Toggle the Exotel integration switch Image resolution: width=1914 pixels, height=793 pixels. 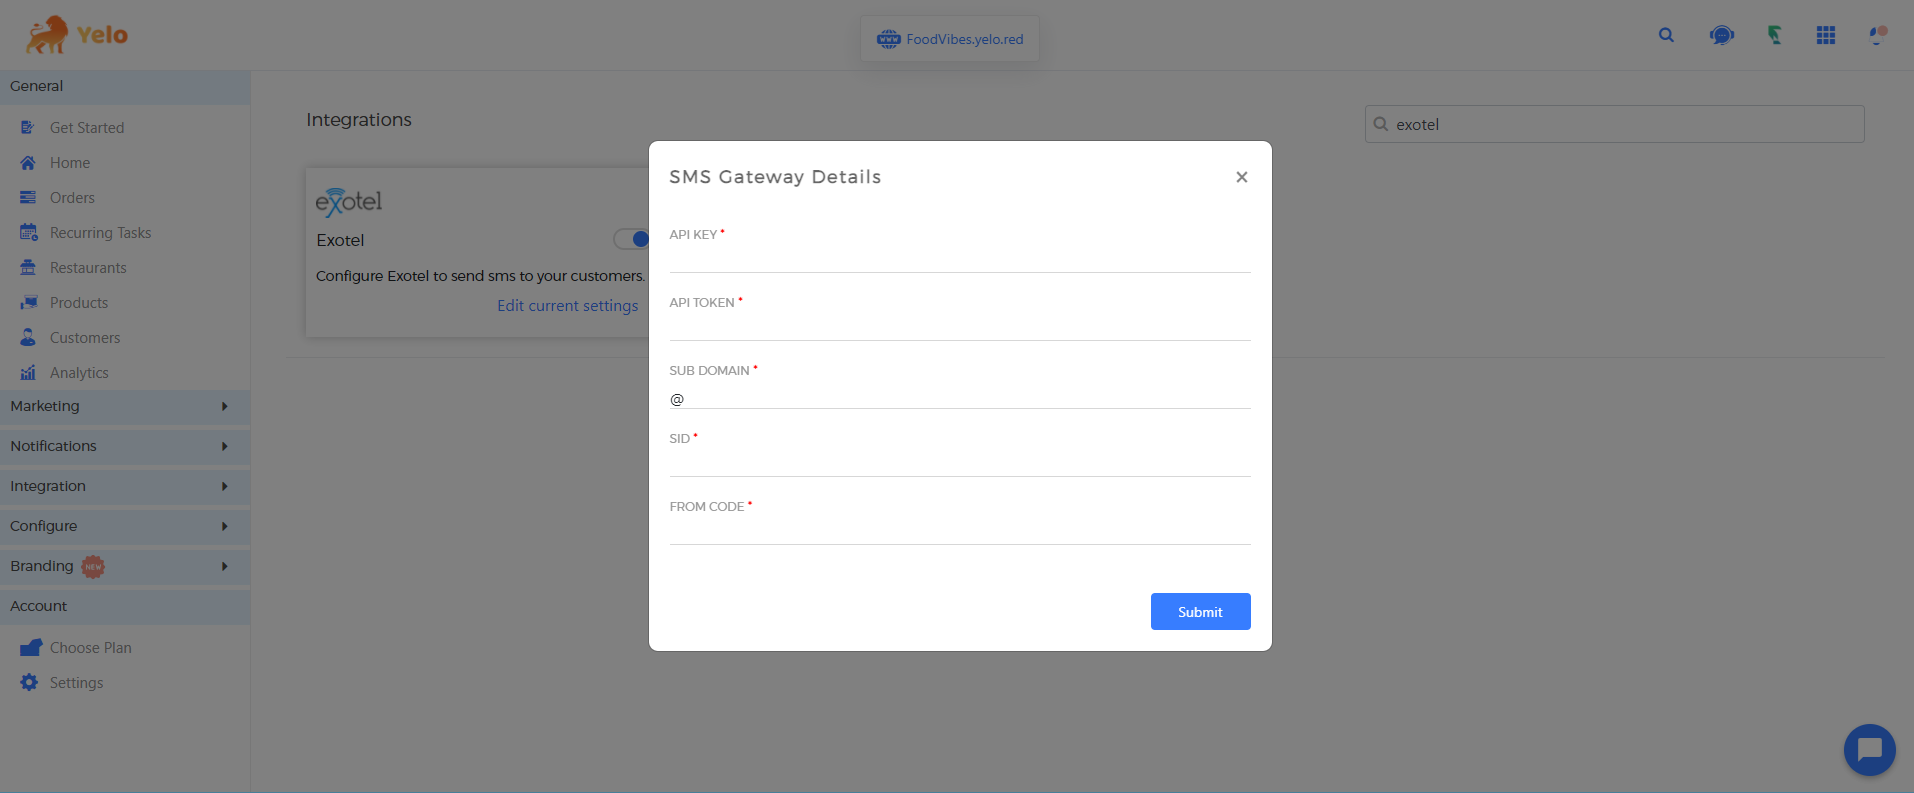point(632,239)
